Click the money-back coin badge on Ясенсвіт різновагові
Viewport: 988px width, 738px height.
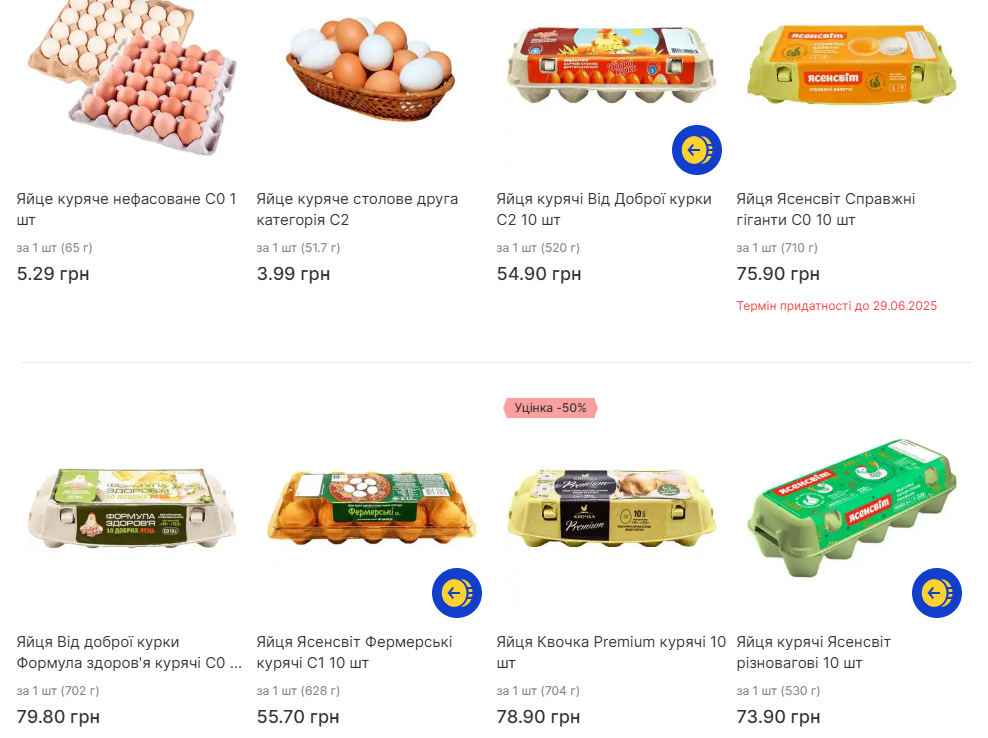click(937, 593)
